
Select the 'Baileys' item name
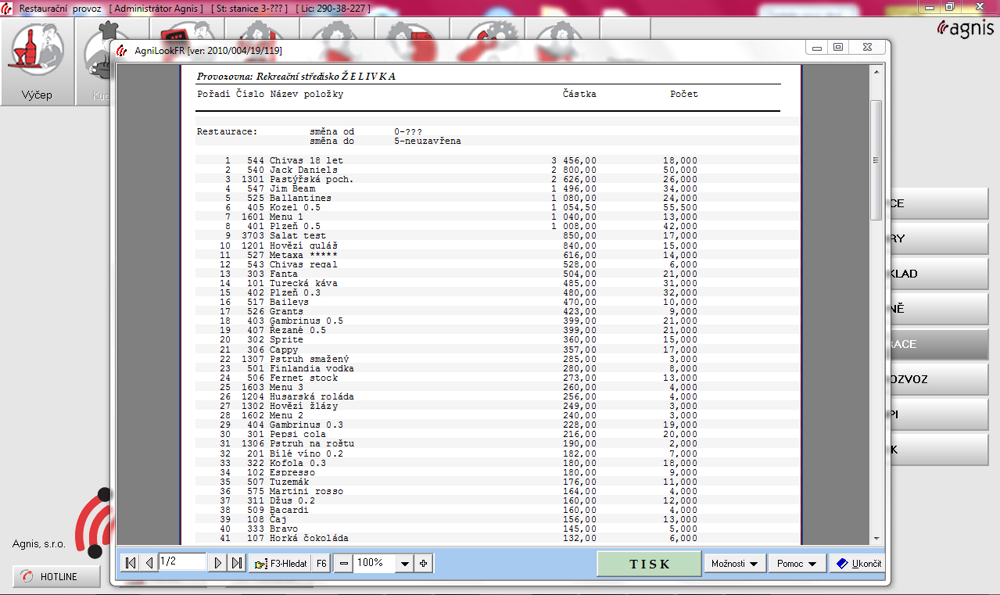(x=289, y=302)
